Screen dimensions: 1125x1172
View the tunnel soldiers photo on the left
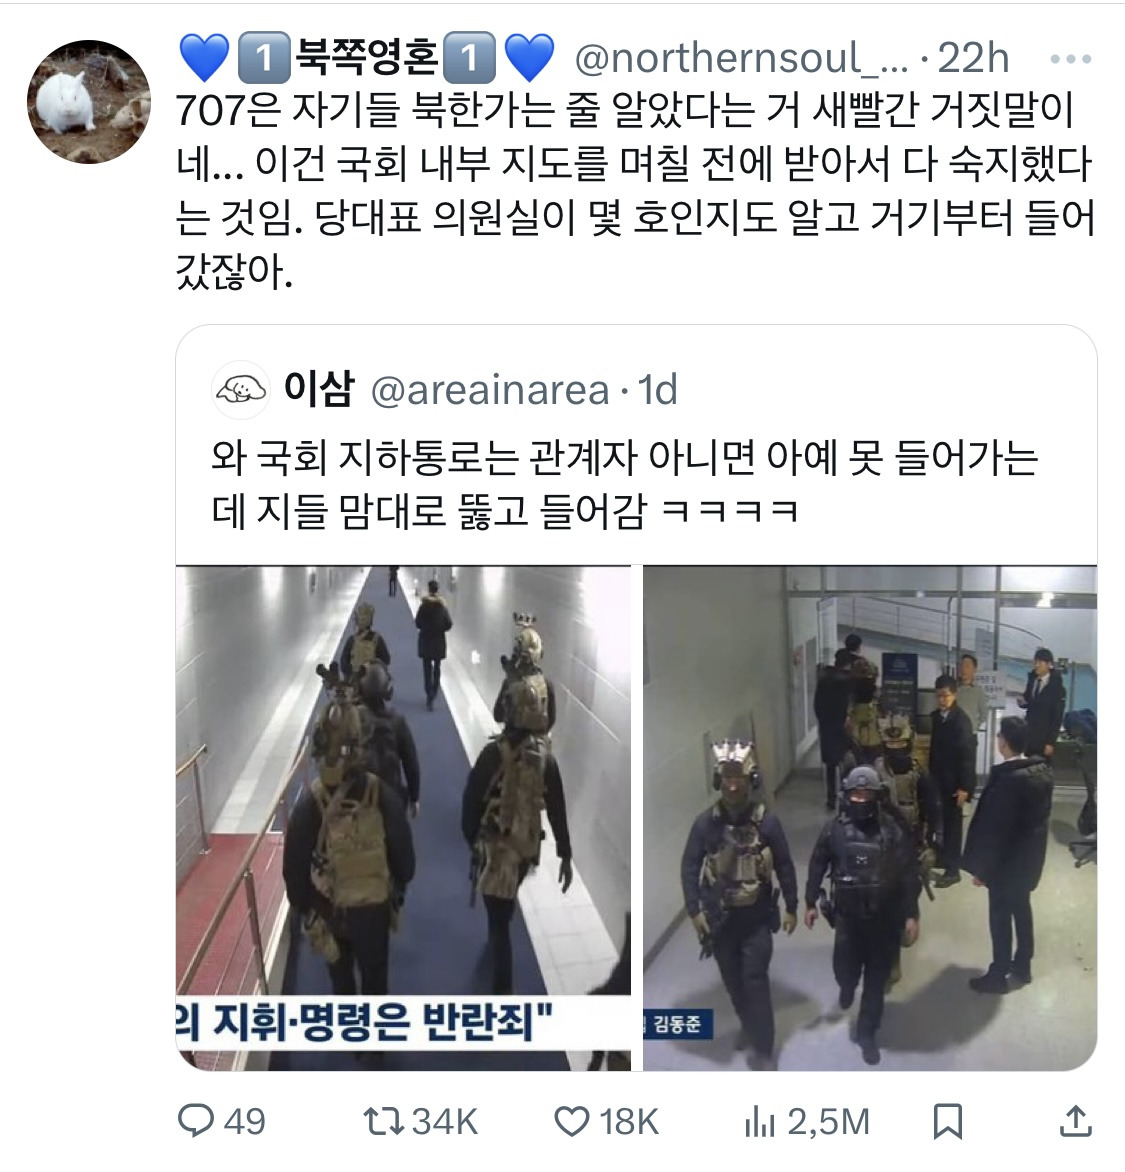coord(404,818)
